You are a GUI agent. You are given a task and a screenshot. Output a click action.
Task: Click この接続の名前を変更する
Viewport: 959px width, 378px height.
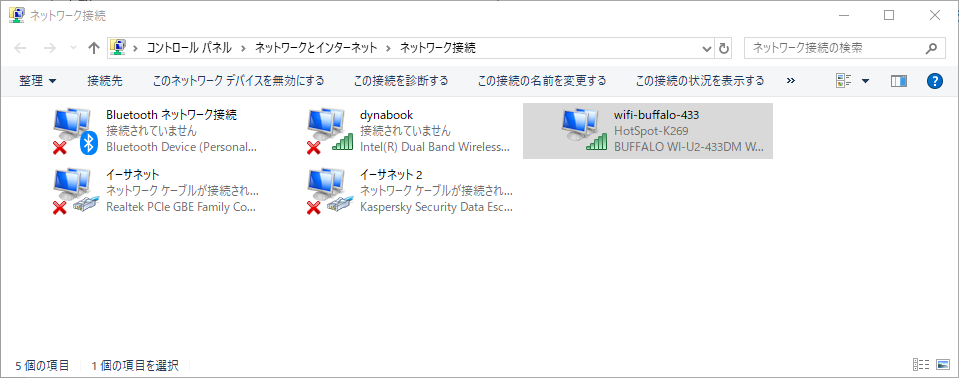click(x=542, y=81)
